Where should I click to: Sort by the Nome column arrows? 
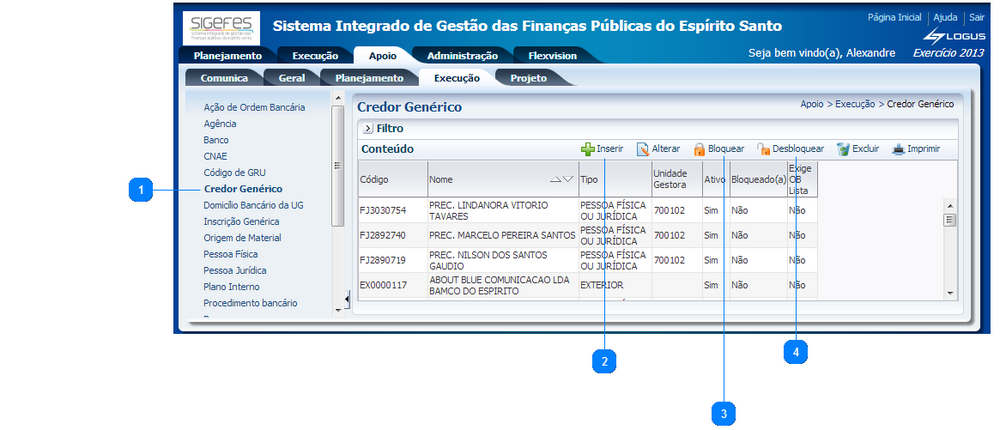pos(561,180)
